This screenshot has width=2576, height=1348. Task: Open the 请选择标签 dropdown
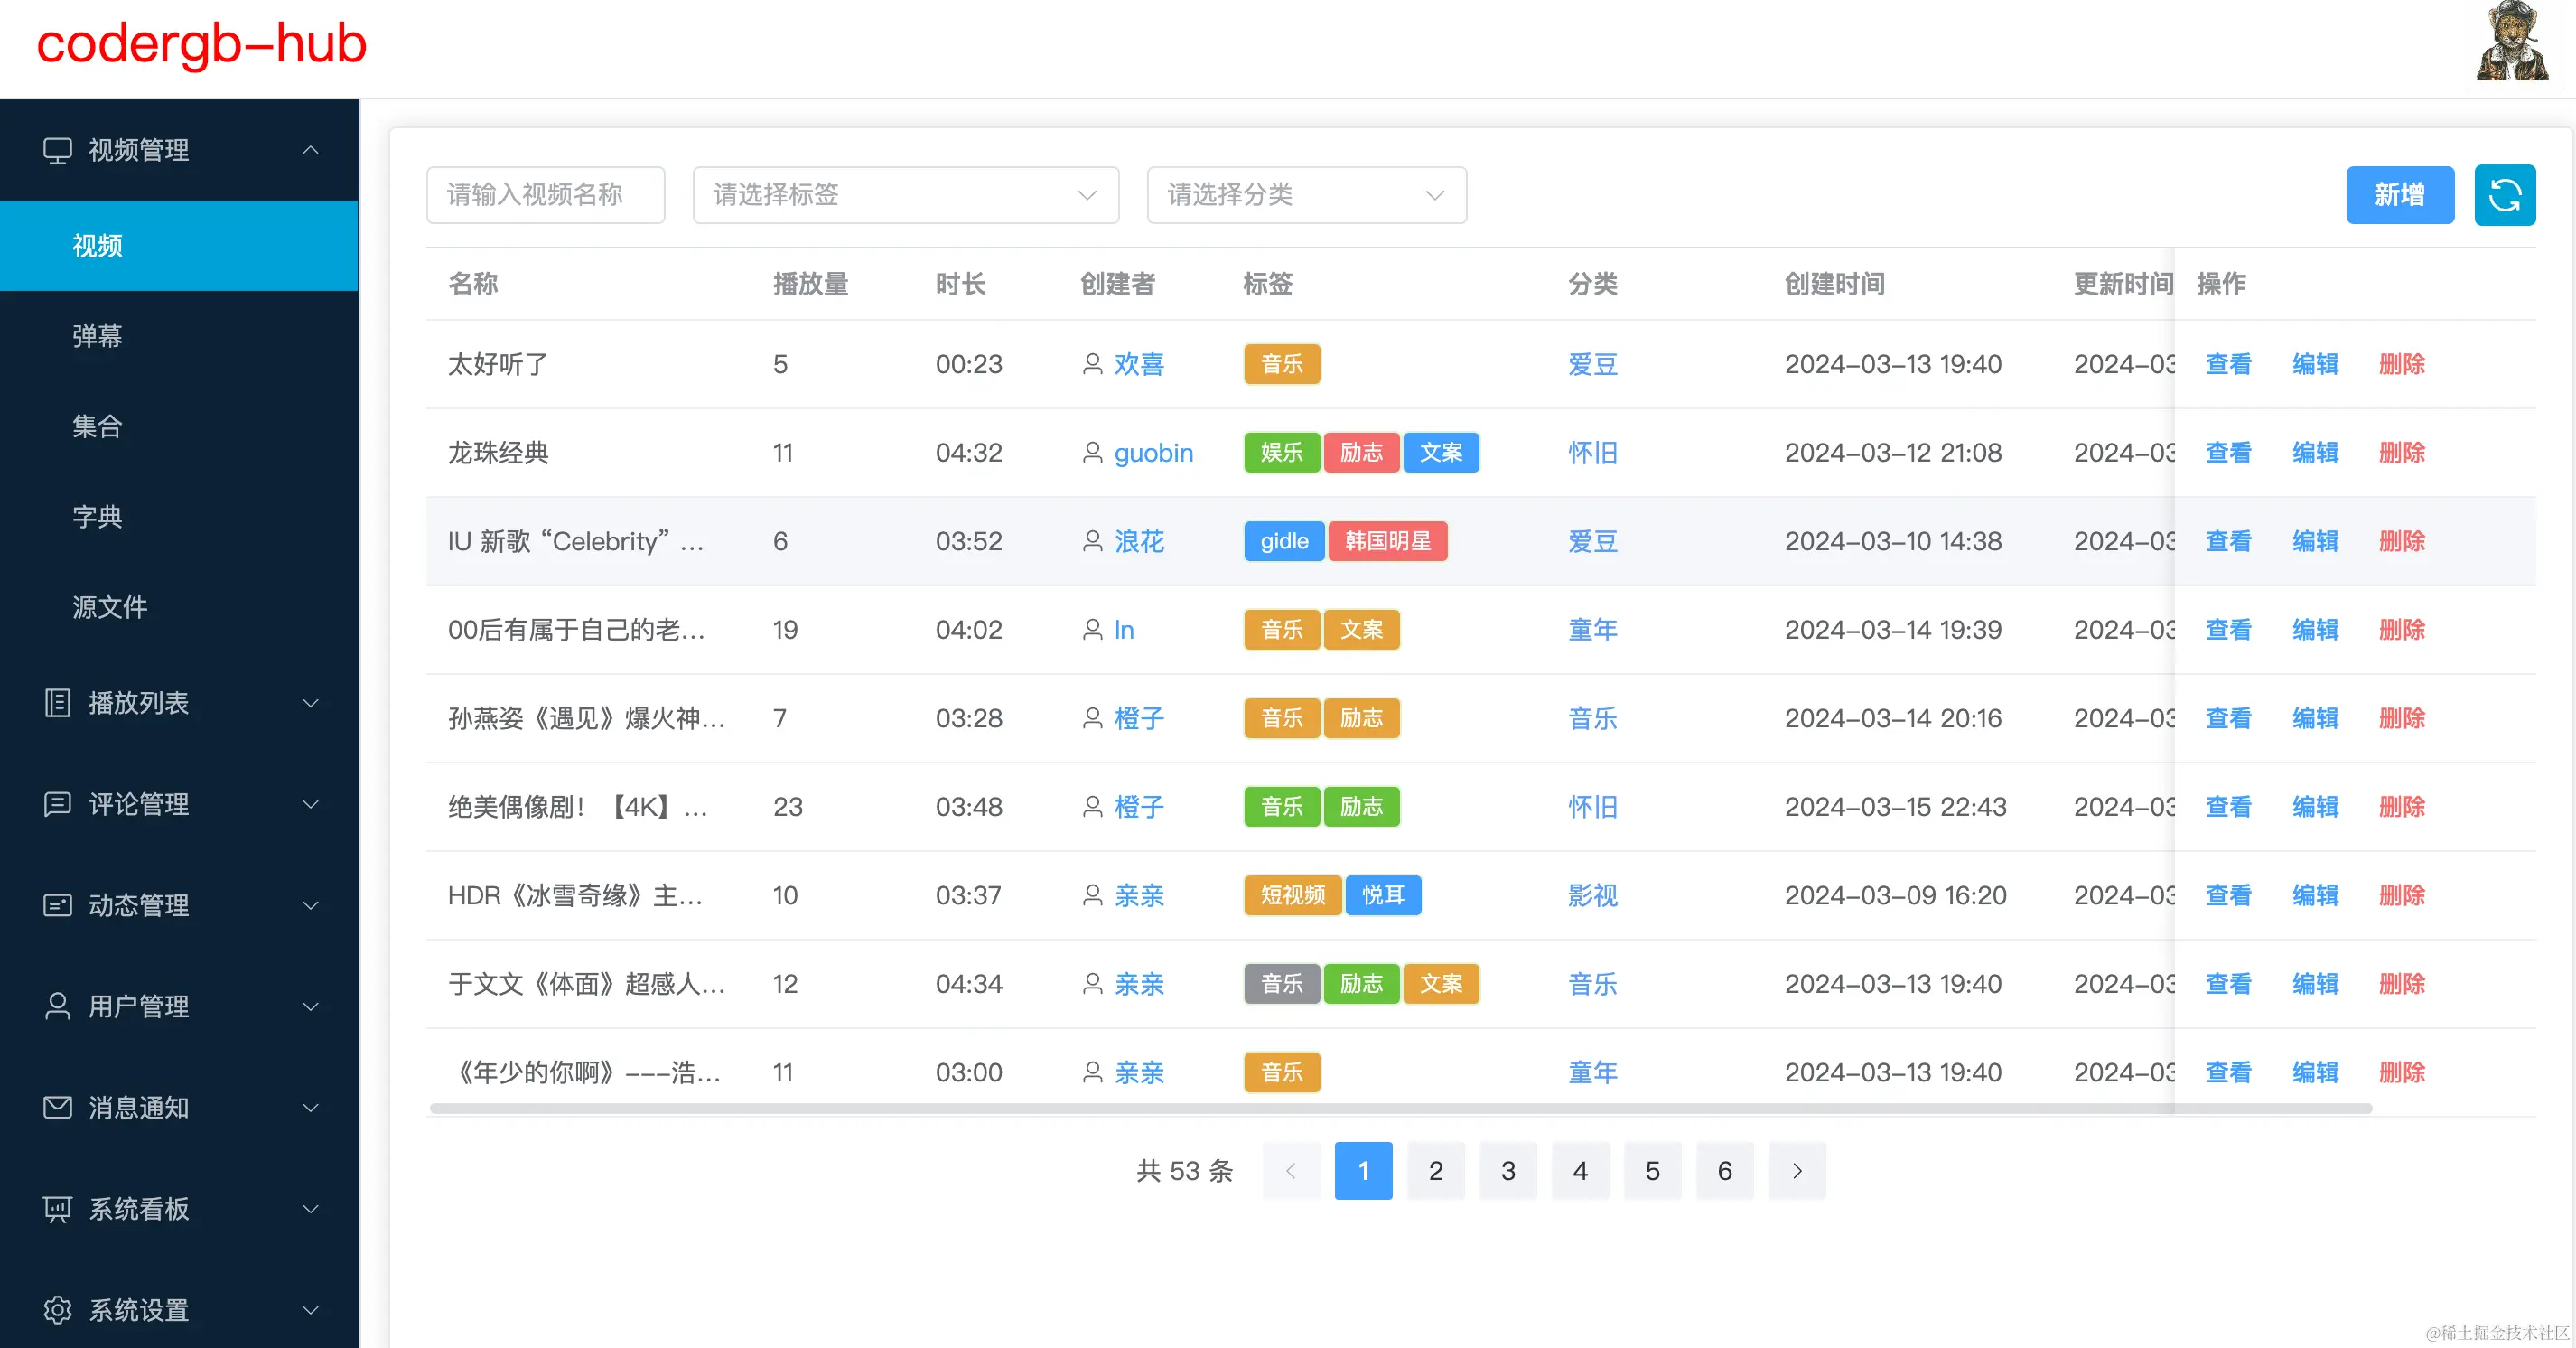coord(905,195)
